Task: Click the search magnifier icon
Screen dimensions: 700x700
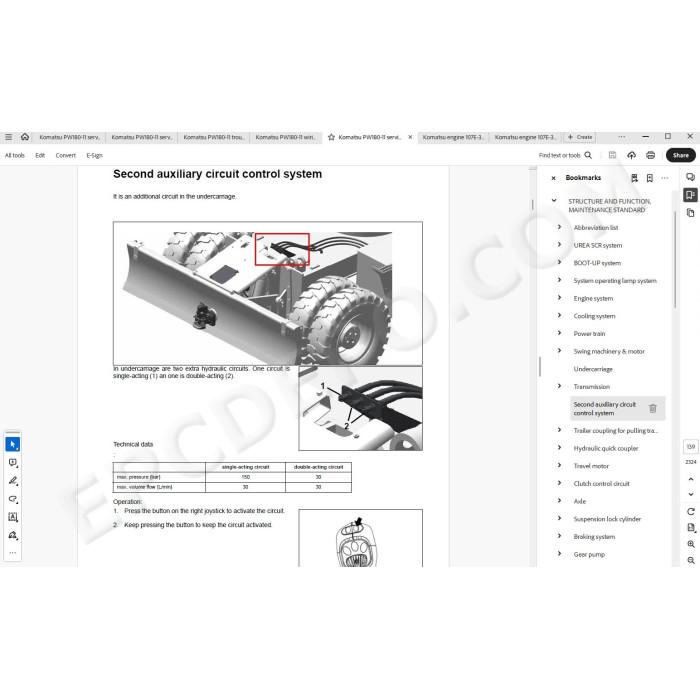Action: point(588,155)
